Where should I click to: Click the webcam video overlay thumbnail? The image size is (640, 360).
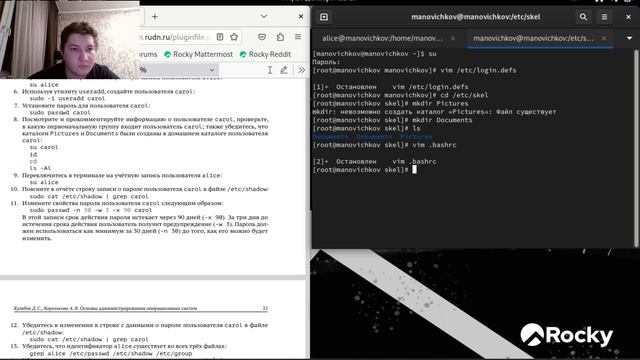point(69,39)
